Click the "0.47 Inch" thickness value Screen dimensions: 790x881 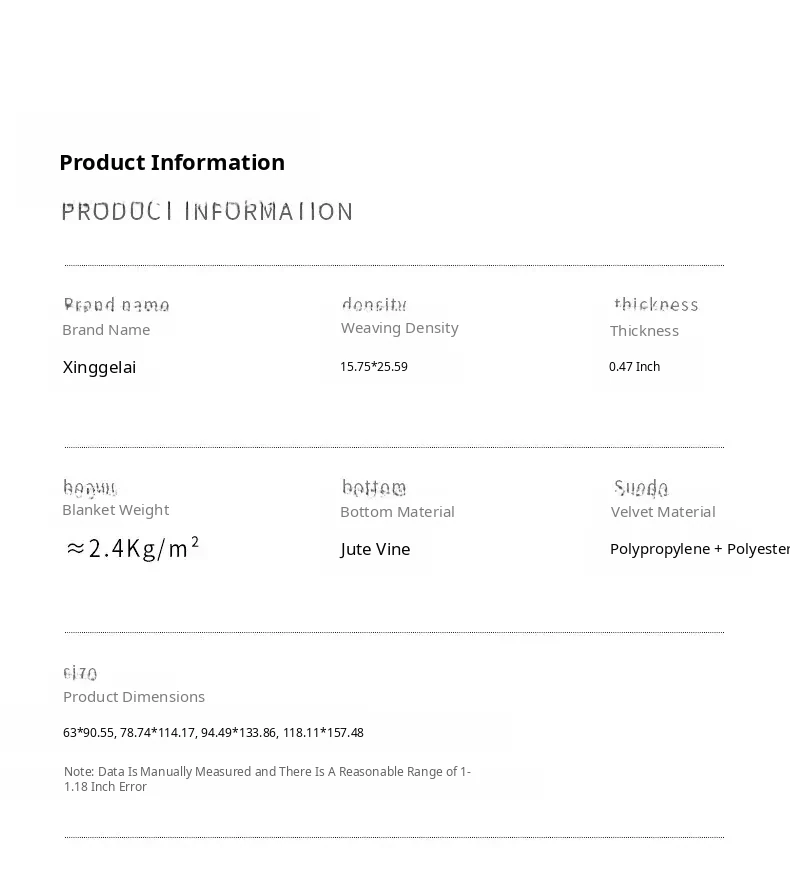[634, 367]
